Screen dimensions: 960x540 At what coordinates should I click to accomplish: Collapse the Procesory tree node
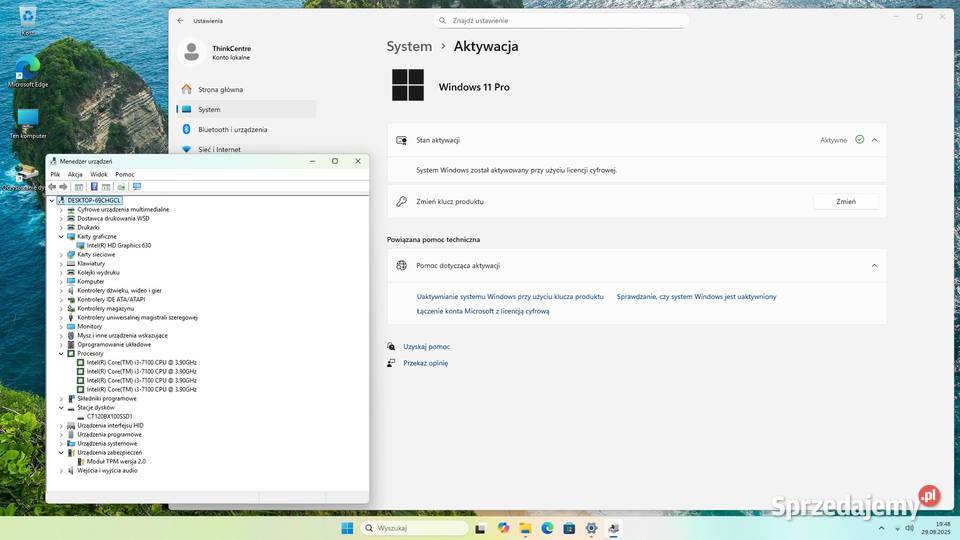[61, 354]
